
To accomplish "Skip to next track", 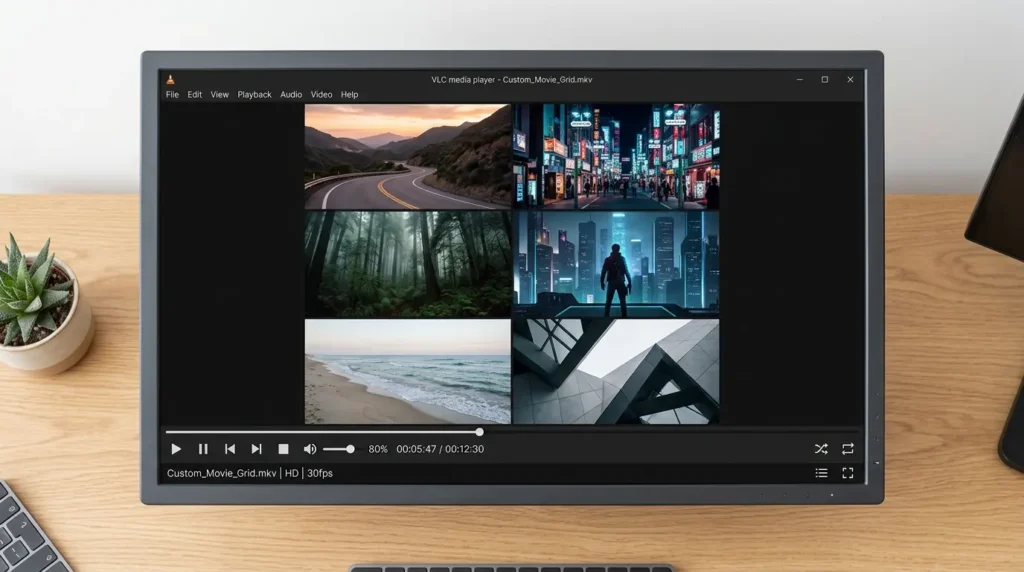I will 257,449.
